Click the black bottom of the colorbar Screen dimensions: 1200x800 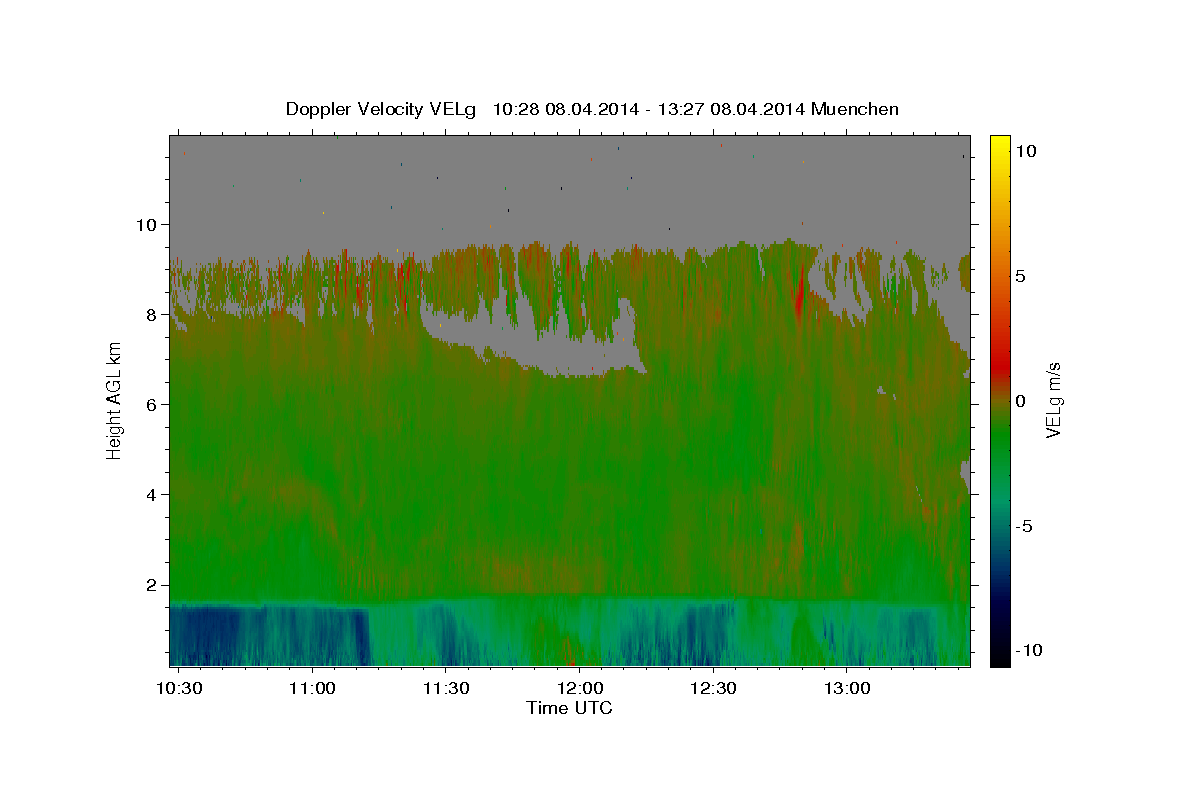pyautogui.click(x=1000, y=655)
